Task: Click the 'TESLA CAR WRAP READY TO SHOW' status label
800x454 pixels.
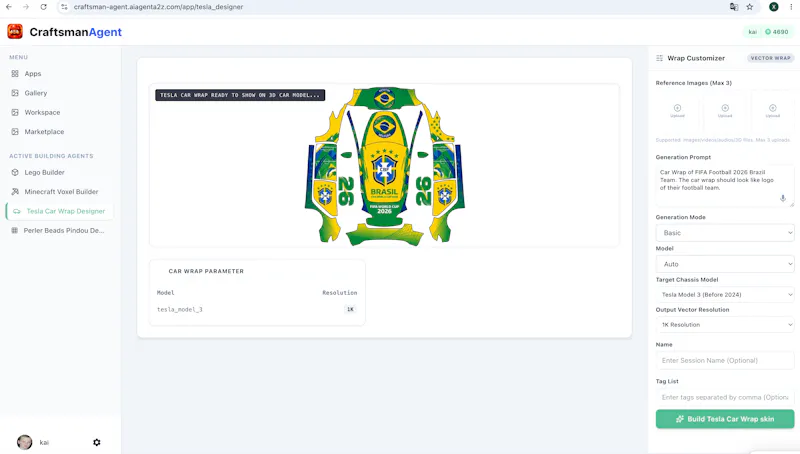Action: point(240,95)
